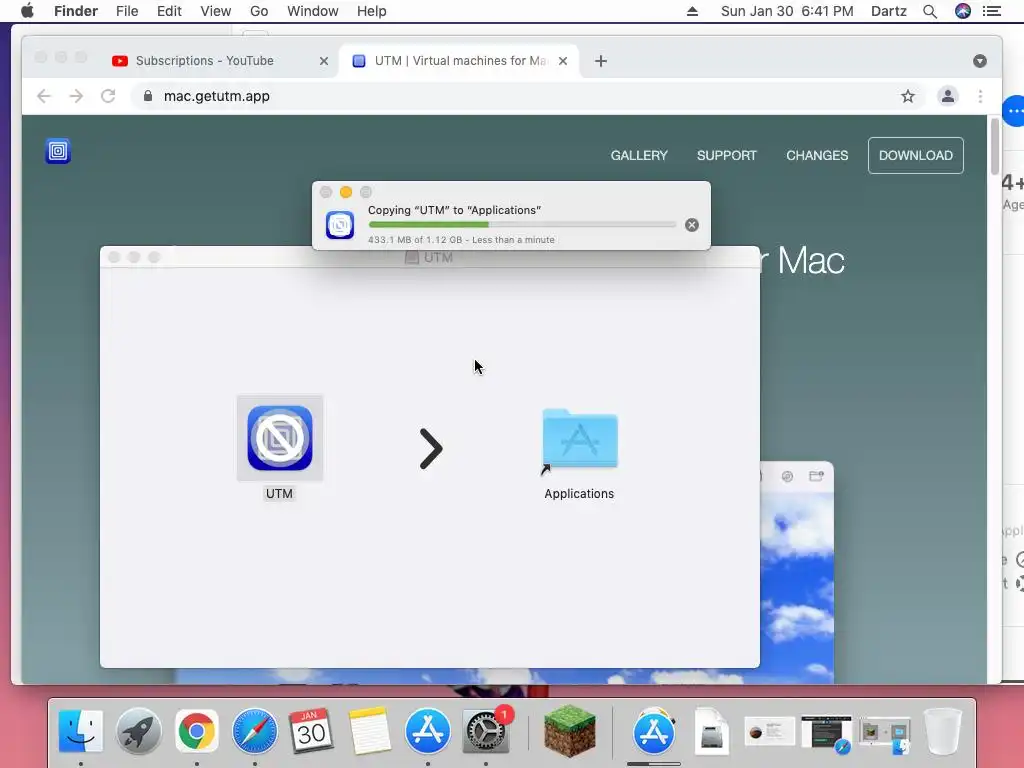Open Chrome profile avatar menu
This screenshot has width=1024, height=768.
(x=948, y=97)
